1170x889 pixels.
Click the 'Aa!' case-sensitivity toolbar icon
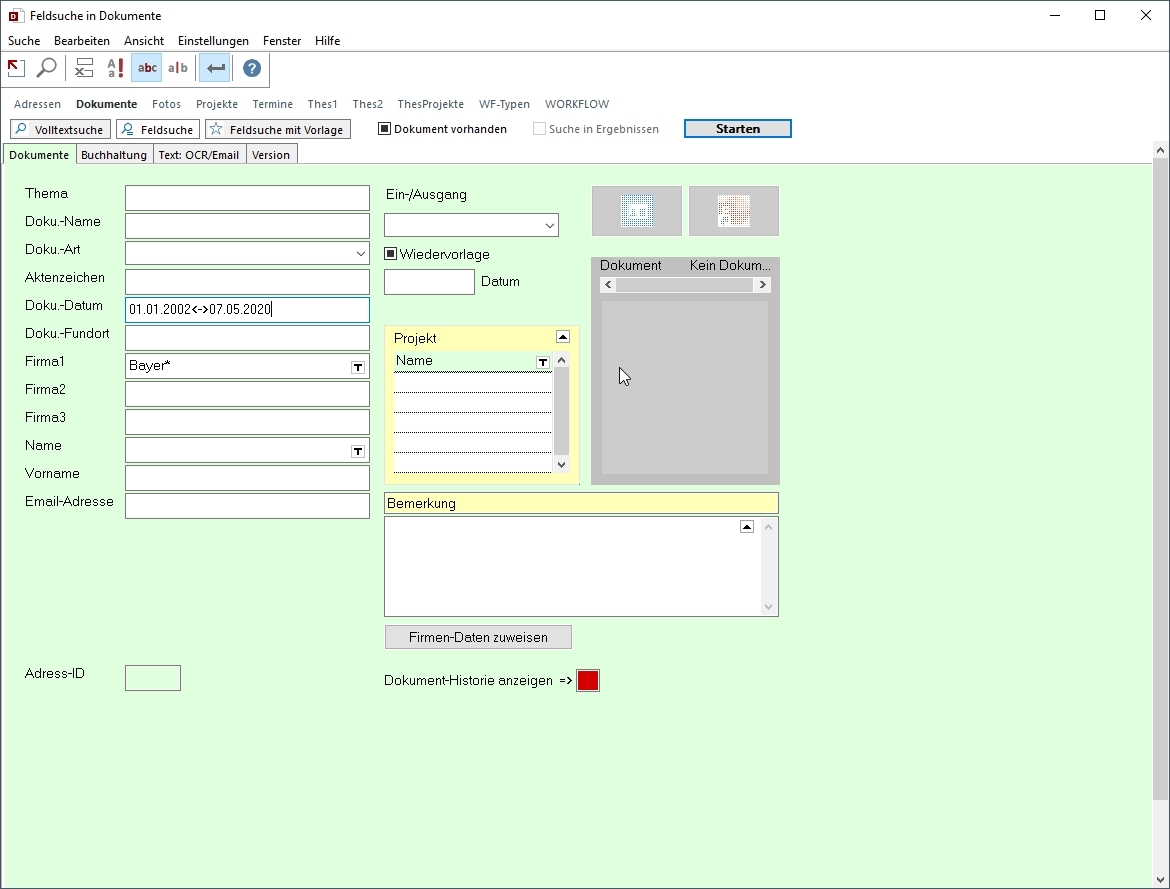point(115,68)
